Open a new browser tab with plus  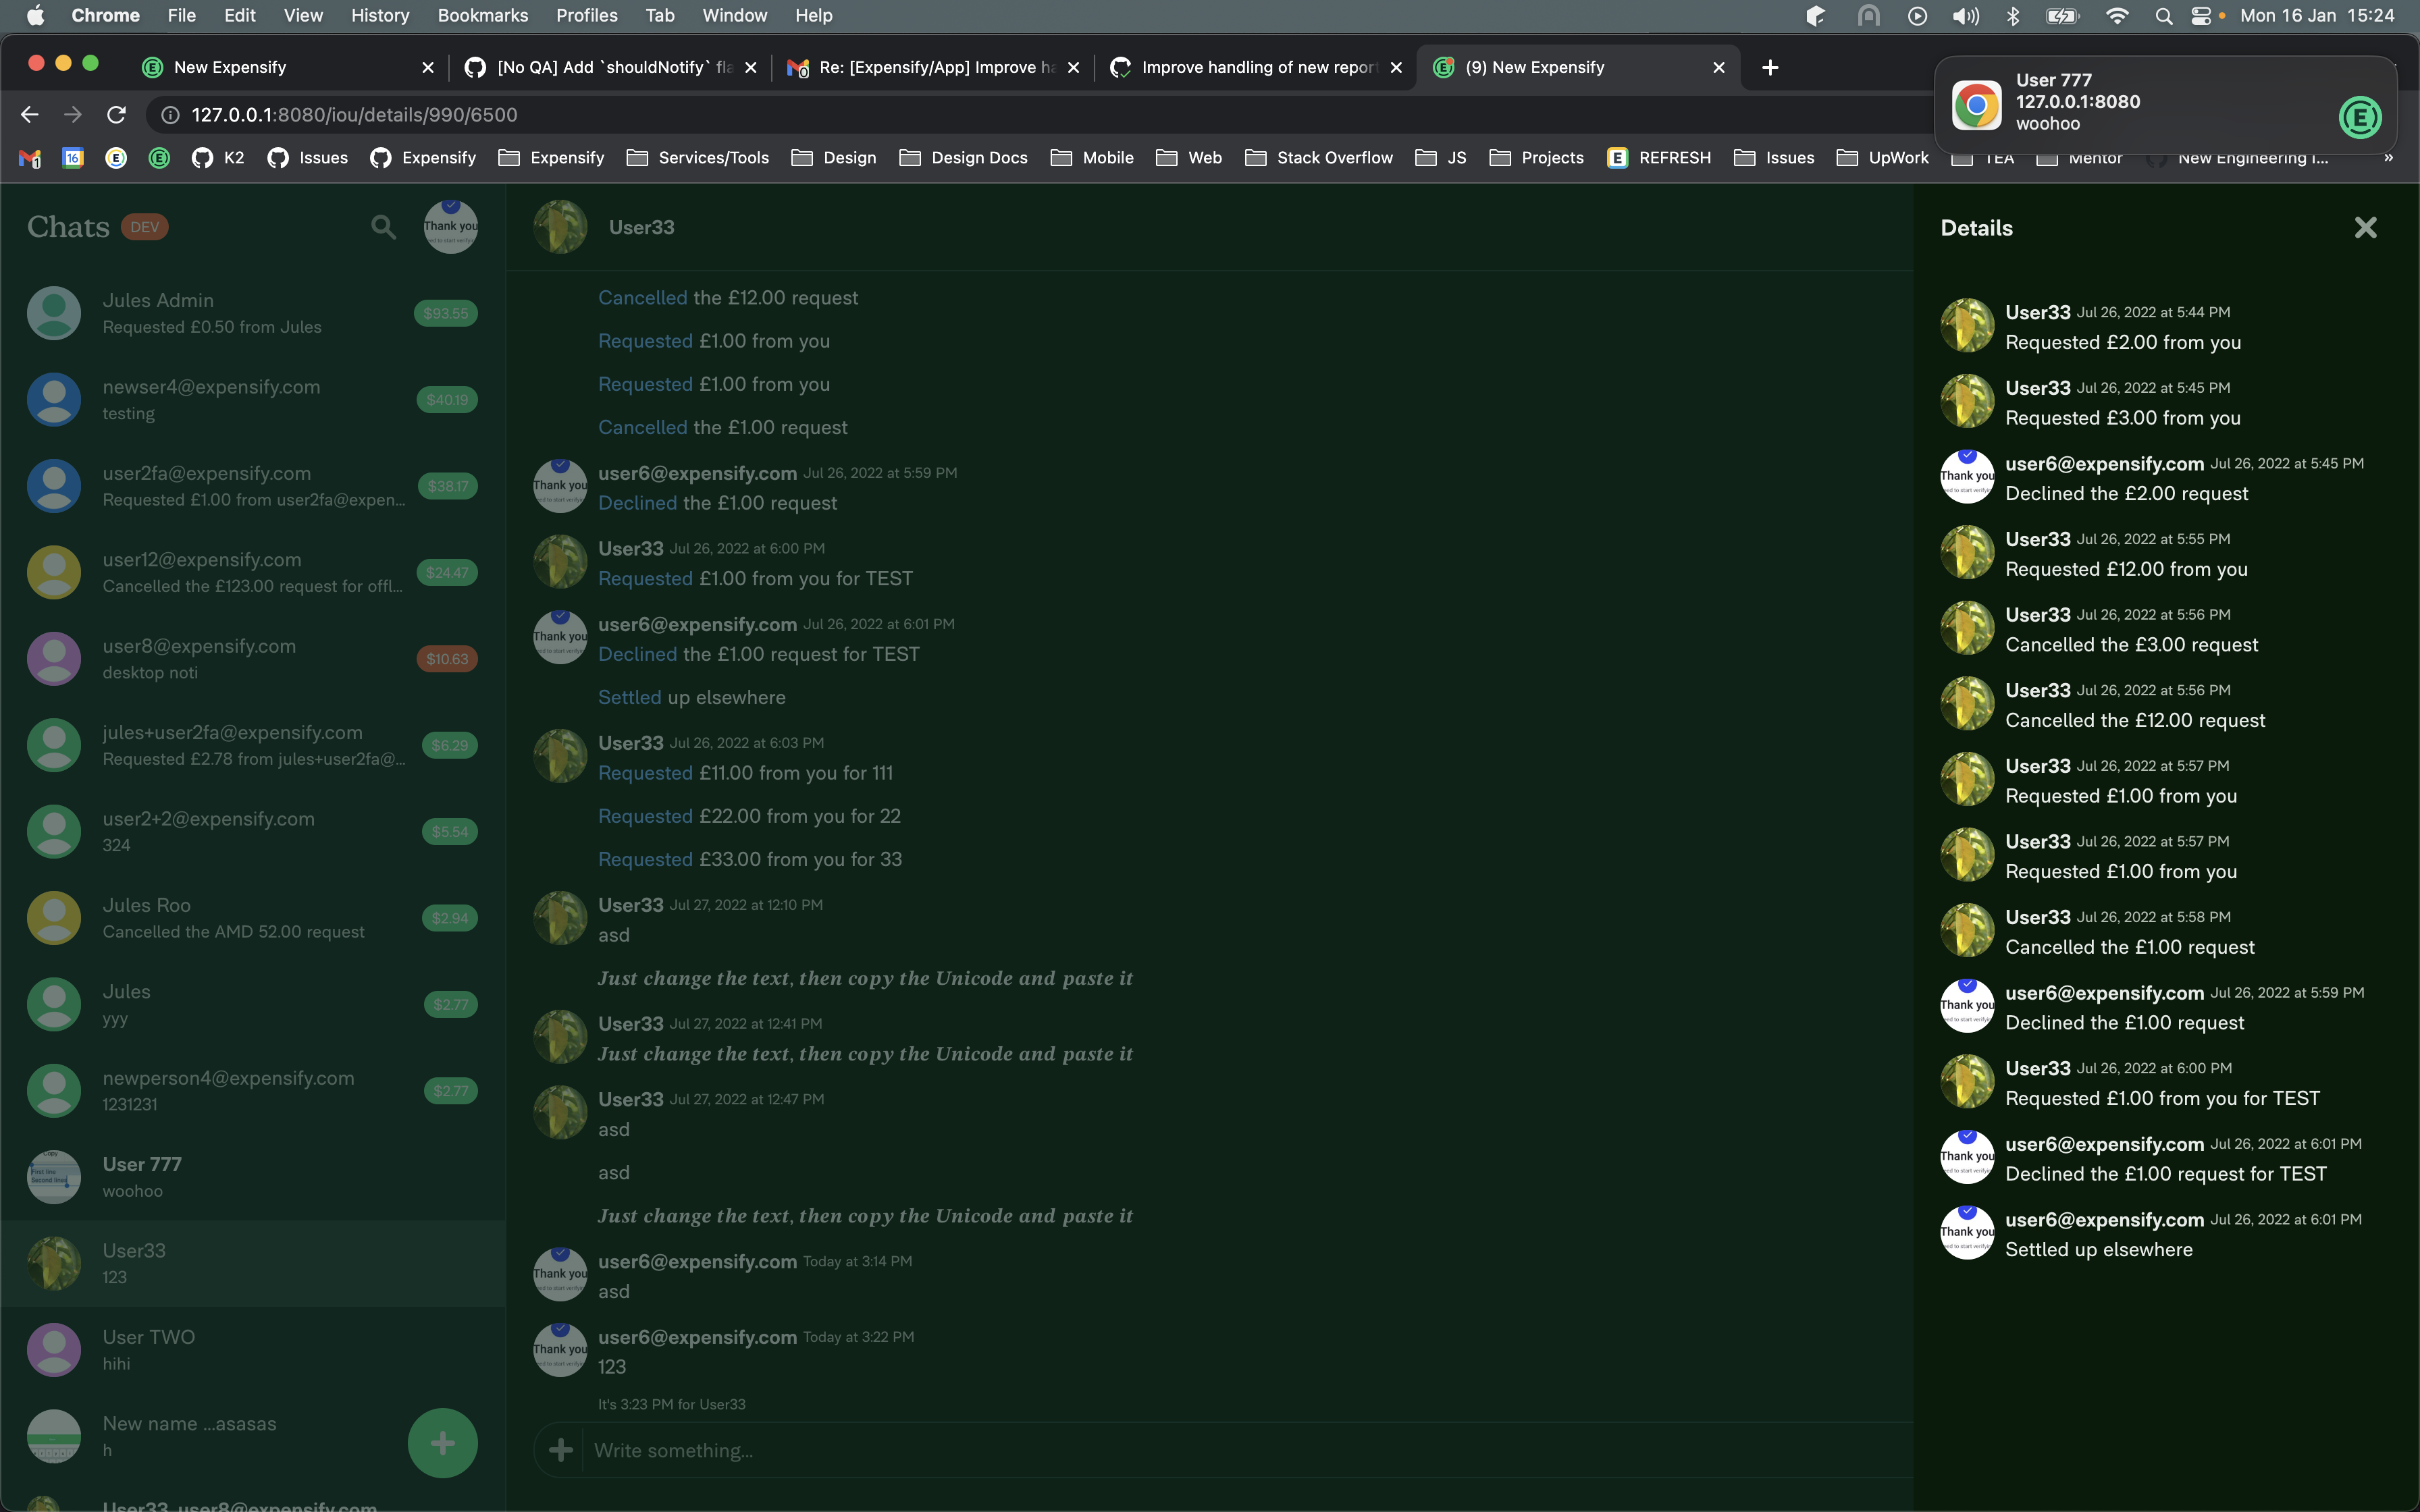1770,67
